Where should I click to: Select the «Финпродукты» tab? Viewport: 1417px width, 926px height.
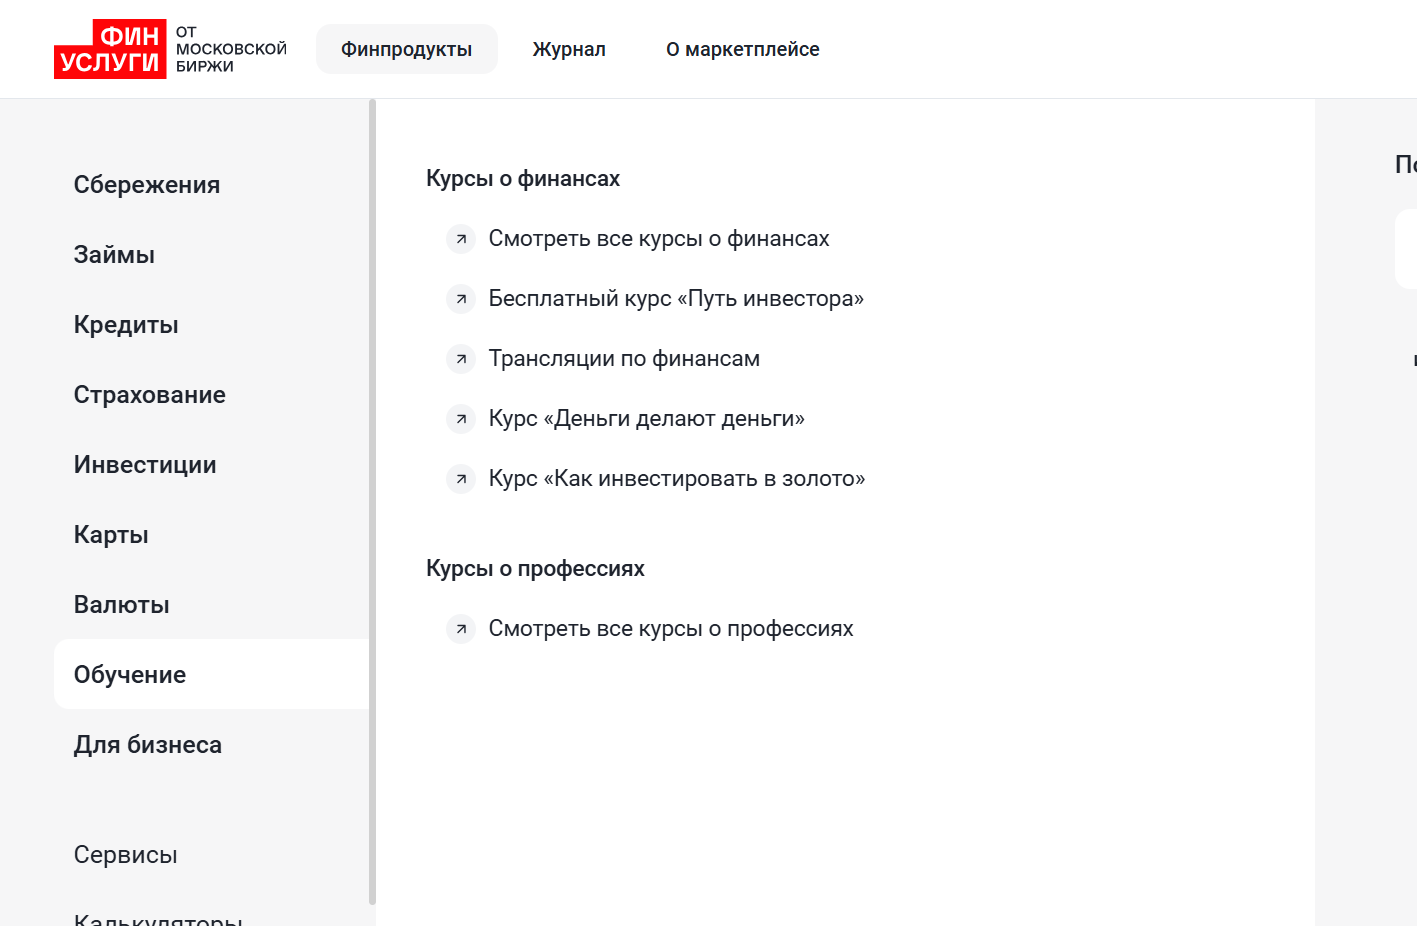[x=406, y=48]
